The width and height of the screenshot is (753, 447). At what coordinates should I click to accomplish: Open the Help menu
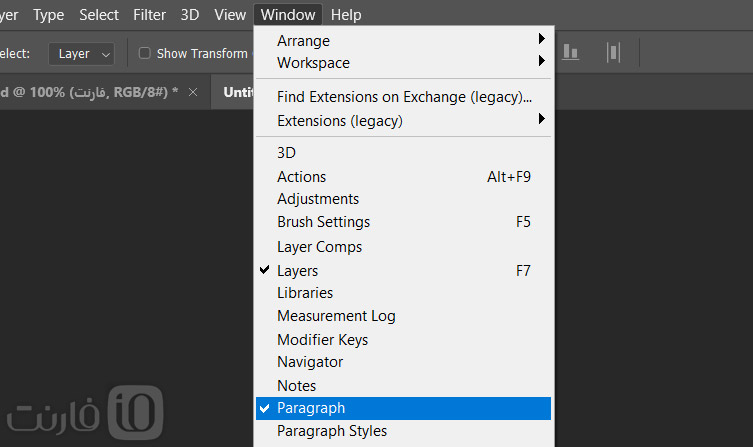(x=346, y=15)
